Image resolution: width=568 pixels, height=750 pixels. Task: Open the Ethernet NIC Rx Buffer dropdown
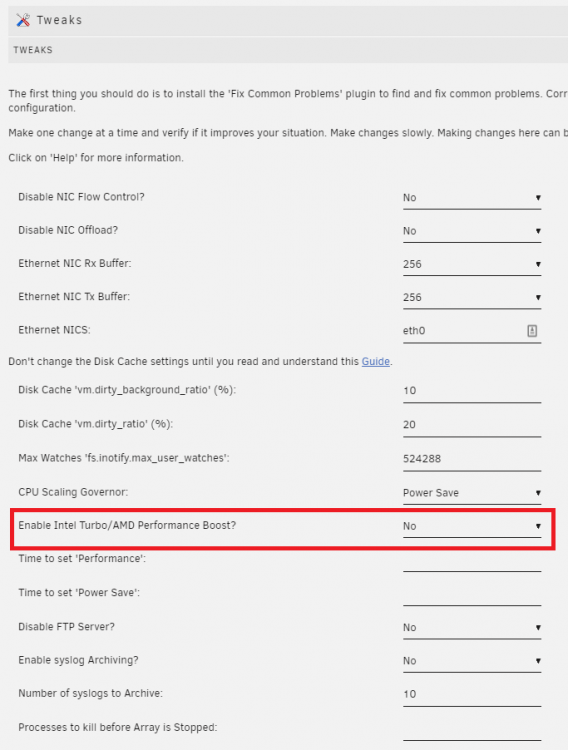472,265
